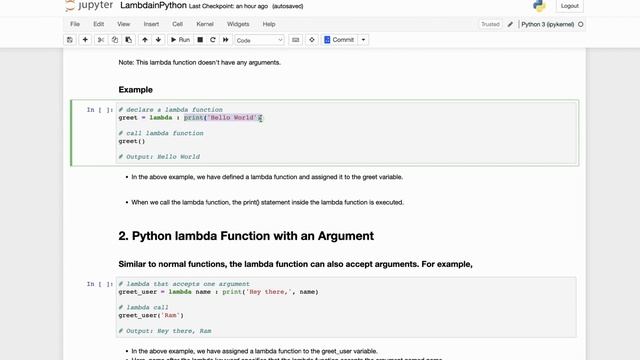Copy selected cells with the copy icon
640x360 pixels.
(115, 40)
